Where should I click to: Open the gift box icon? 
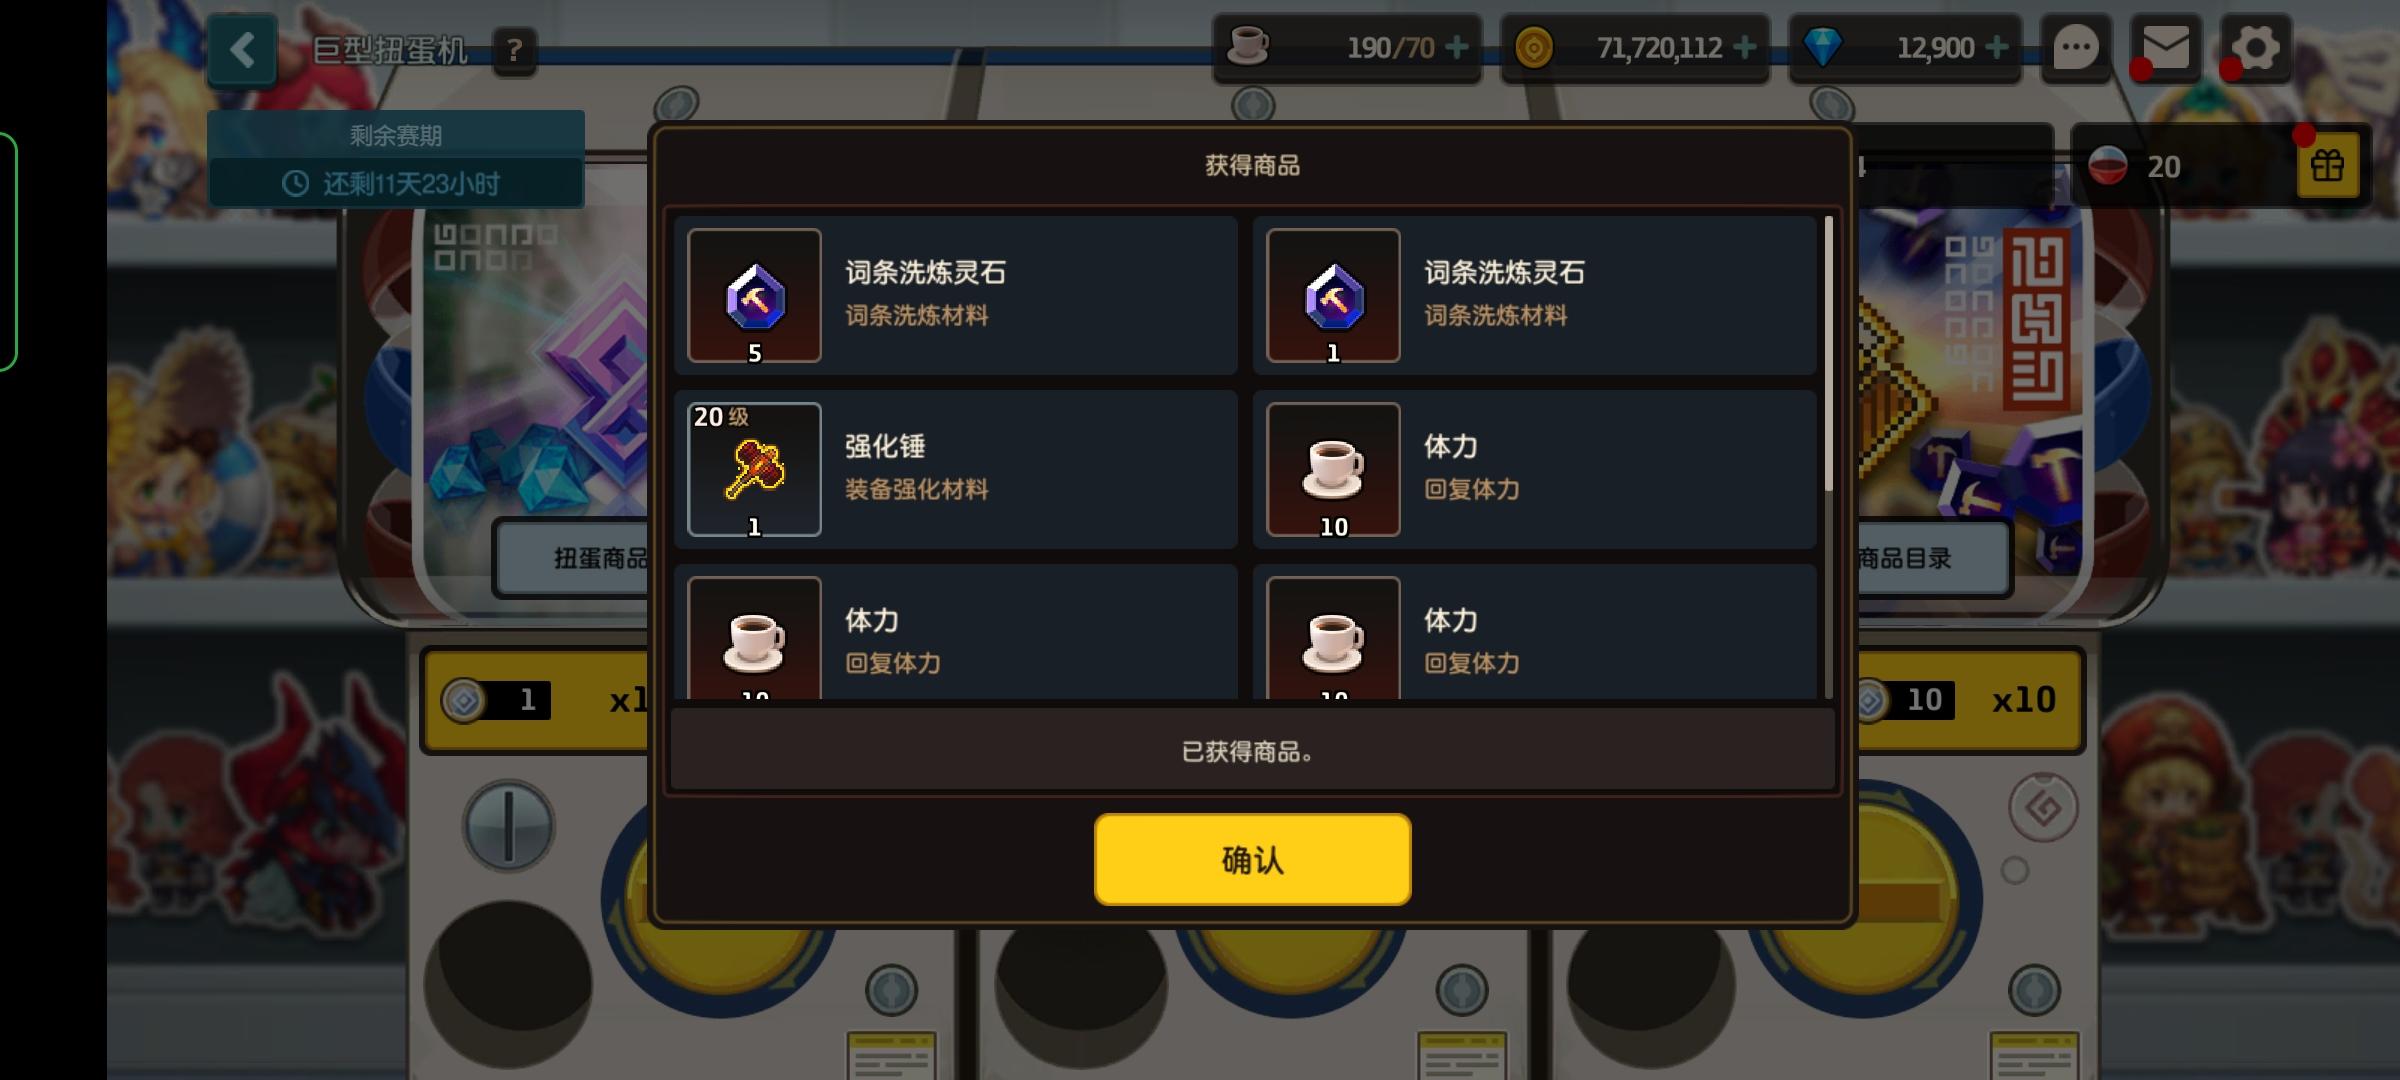pyautogui.click(x=2327, y=165)
